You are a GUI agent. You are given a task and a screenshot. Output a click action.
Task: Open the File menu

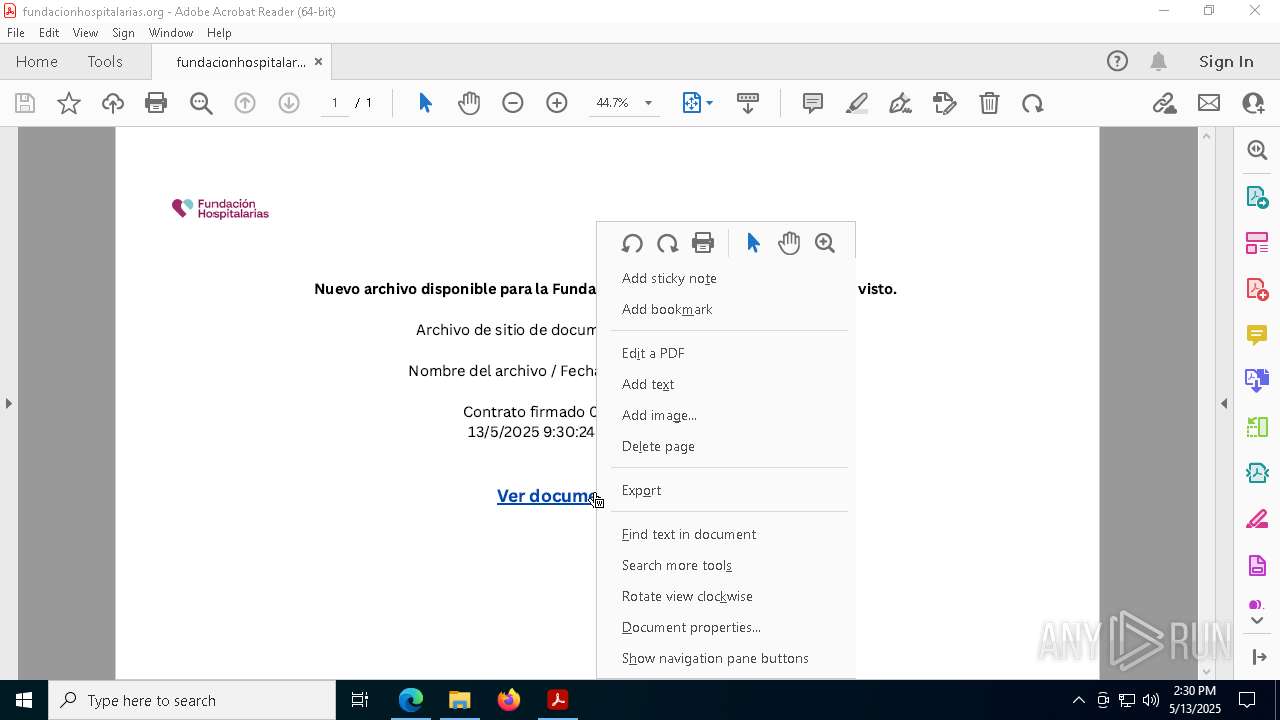click(16, 33)
